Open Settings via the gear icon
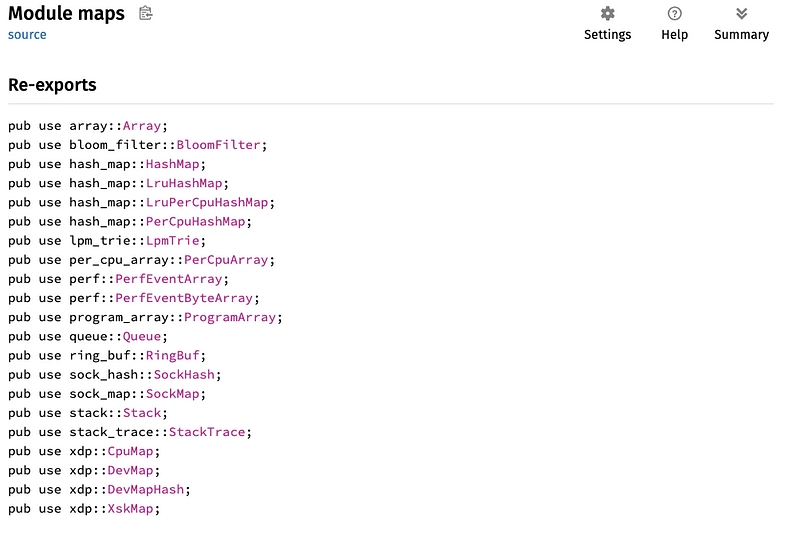This screenshot has width=800, height=534. click(x=607, y=14)
